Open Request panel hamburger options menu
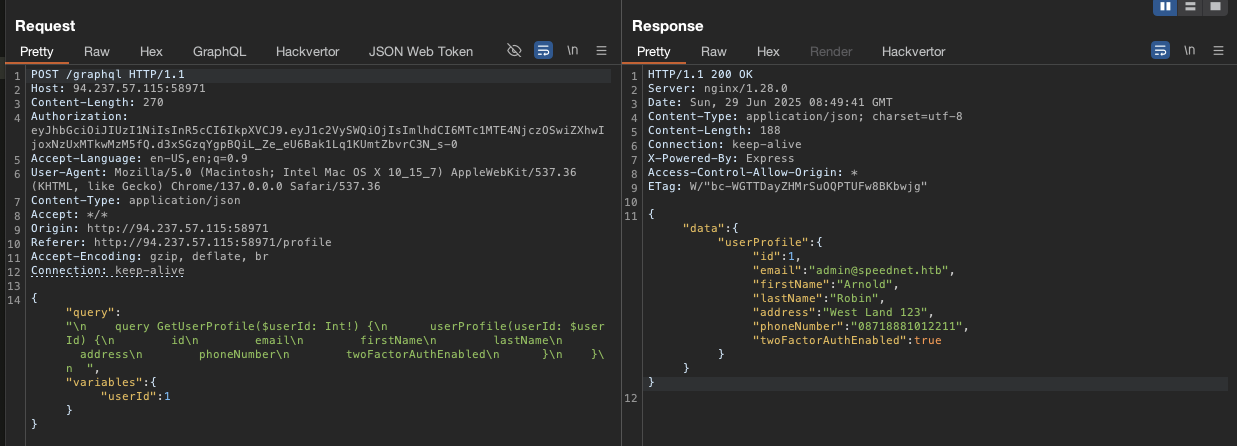This screenshot has width=1237, height=446. click(601, 50)
